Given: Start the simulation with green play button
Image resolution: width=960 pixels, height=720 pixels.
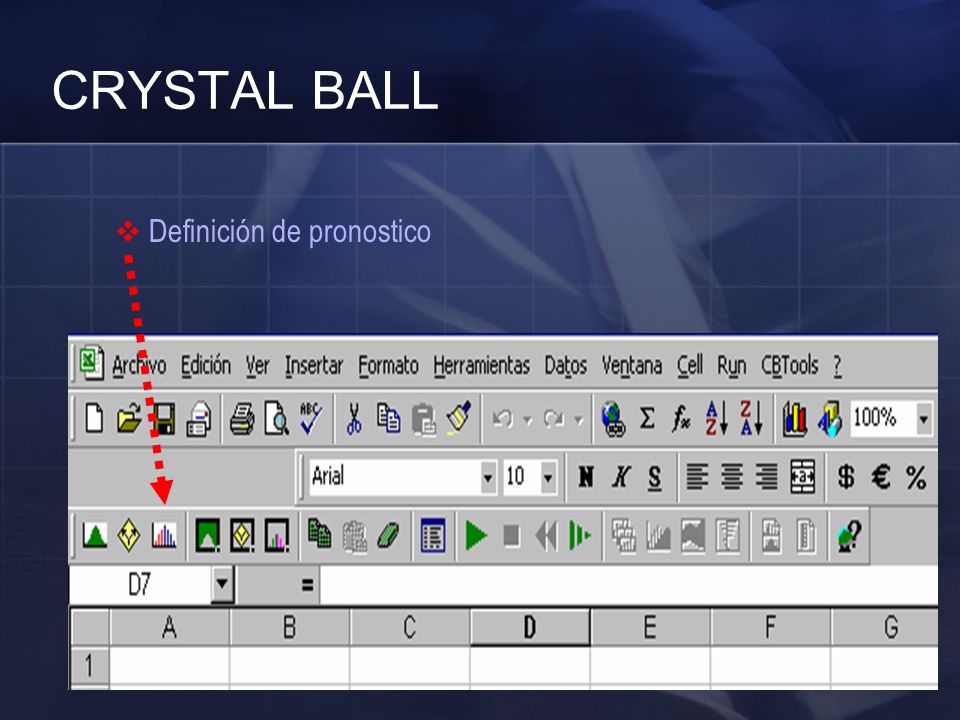Looking at the screenshot, I should point(476,536).
